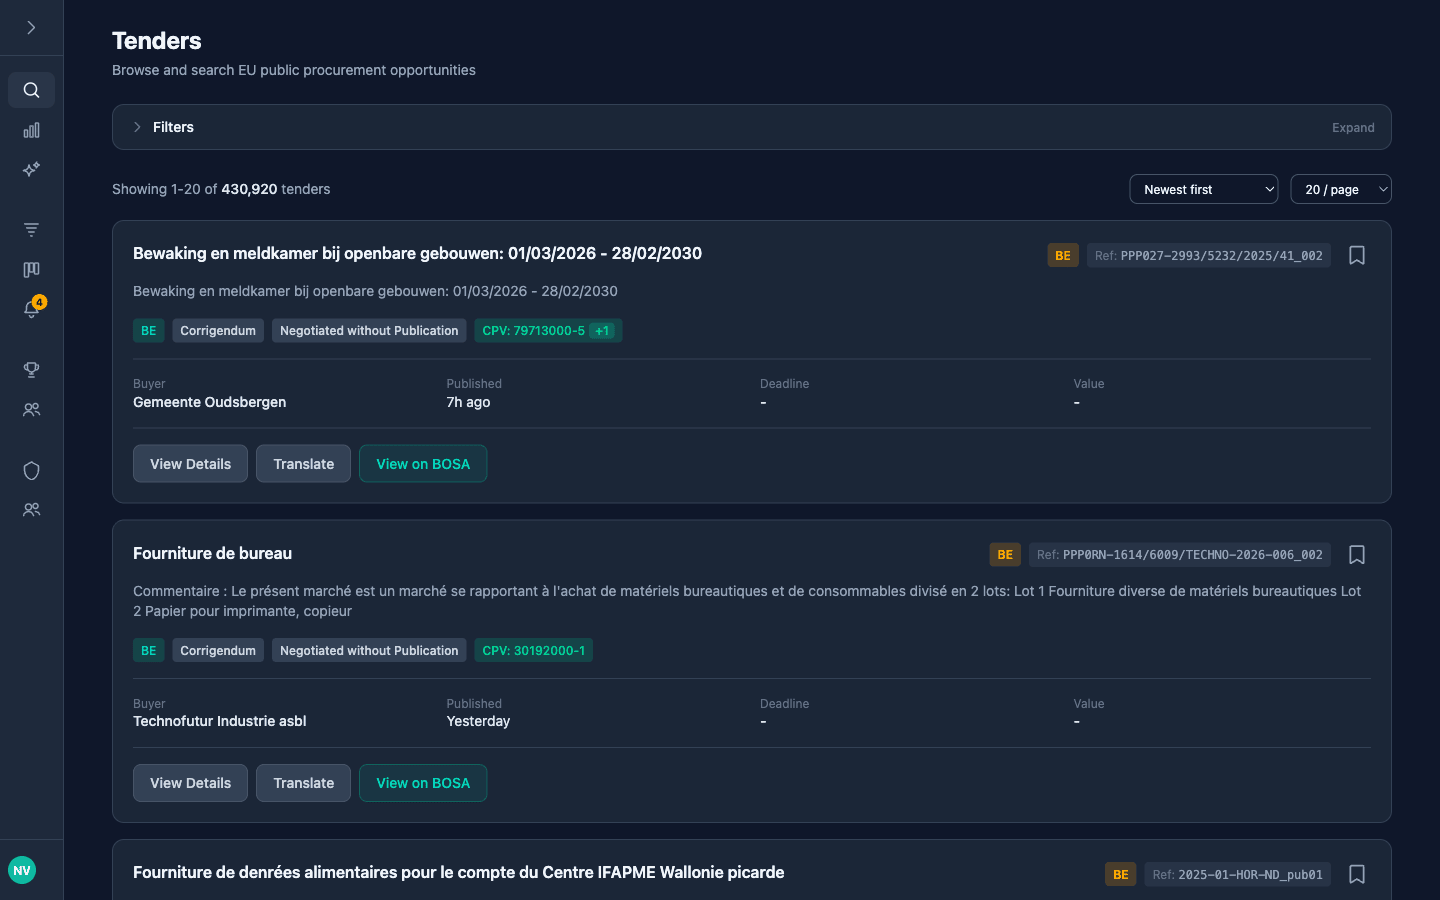
Task: Change results per page via 20/page dropdown
Action: [x=1341, y=189]
